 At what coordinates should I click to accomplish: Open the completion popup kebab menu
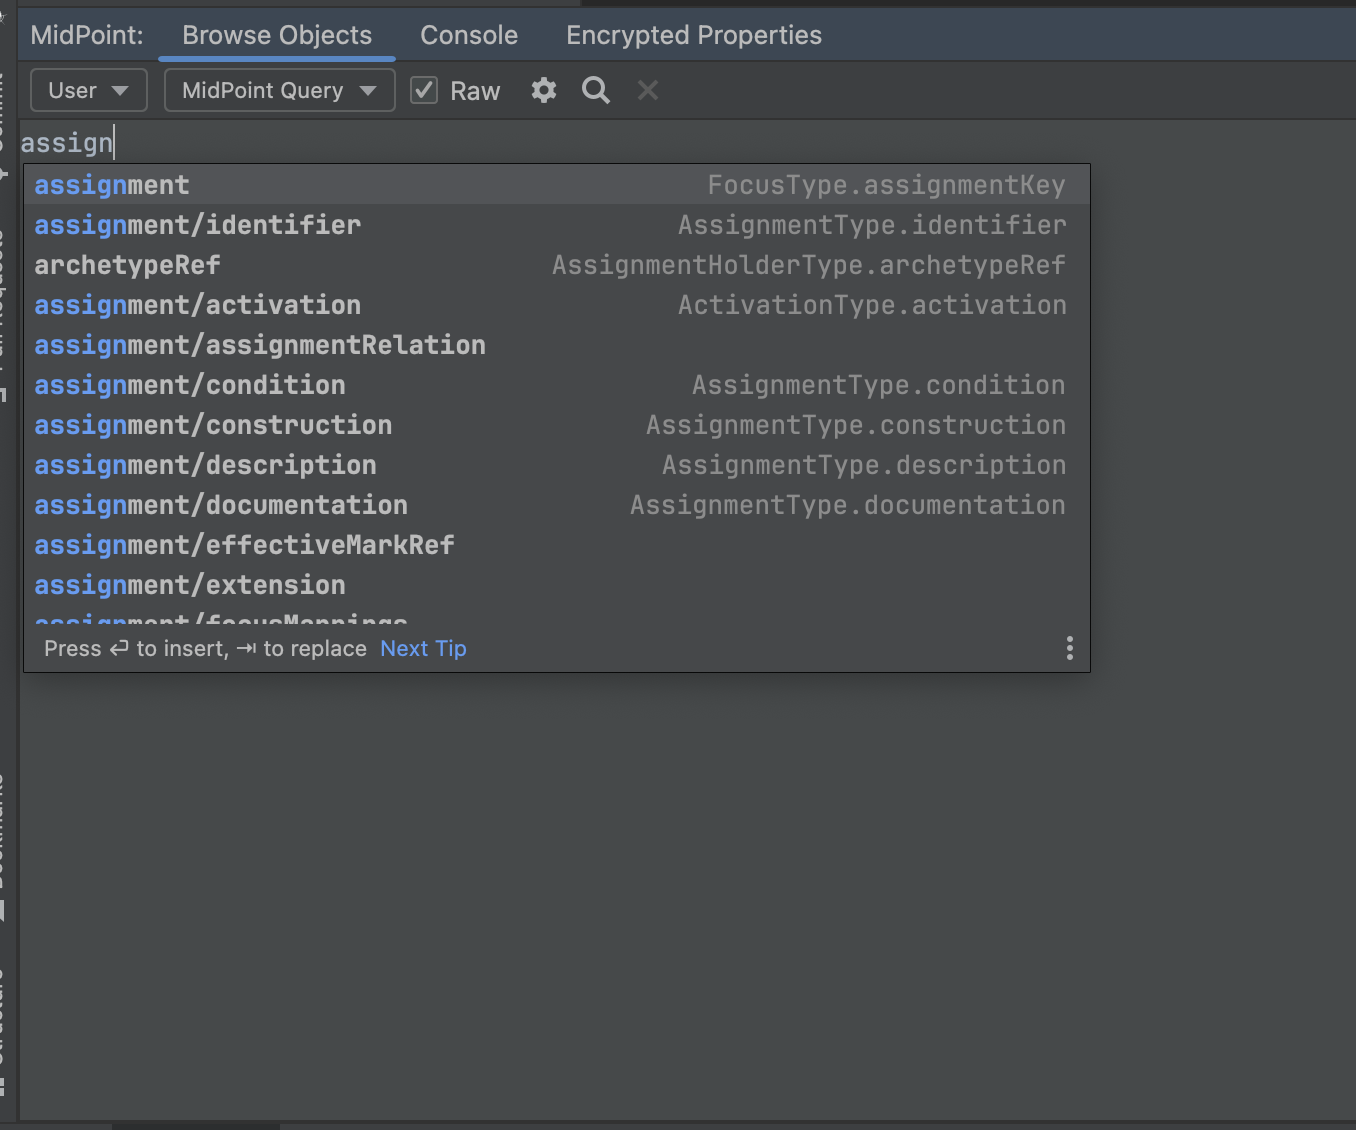(1069, 648)
